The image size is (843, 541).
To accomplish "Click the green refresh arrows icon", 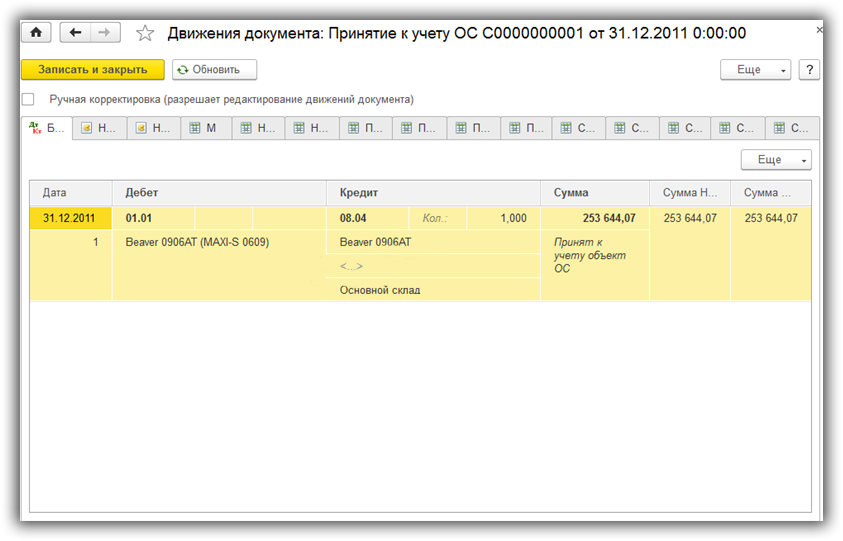I will point(183,70).
